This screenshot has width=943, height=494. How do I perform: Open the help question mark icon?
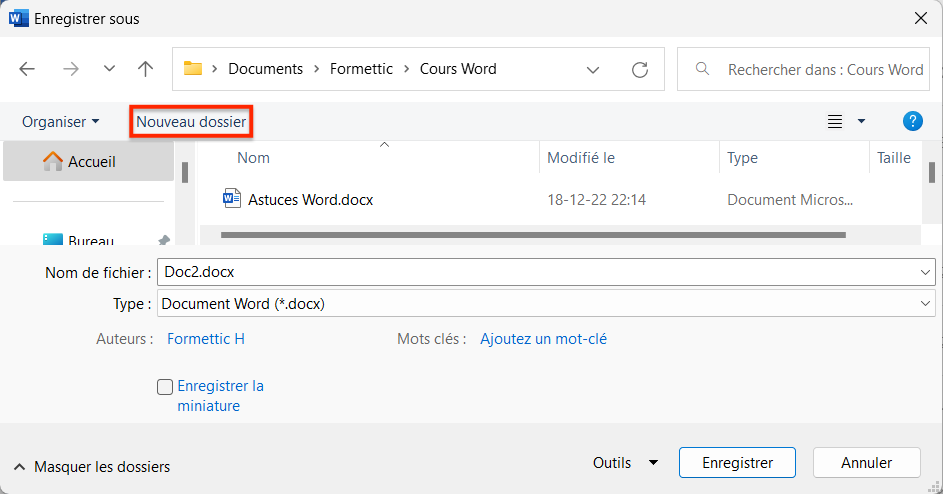[912, 121]
